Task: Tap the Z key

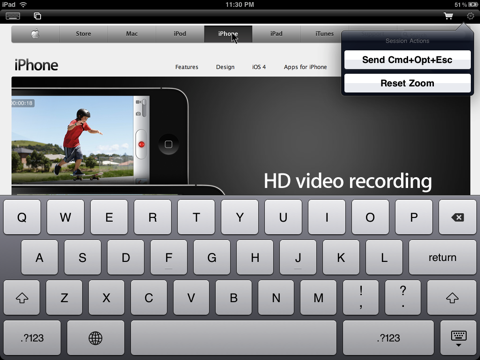Action: coord(64,298)
